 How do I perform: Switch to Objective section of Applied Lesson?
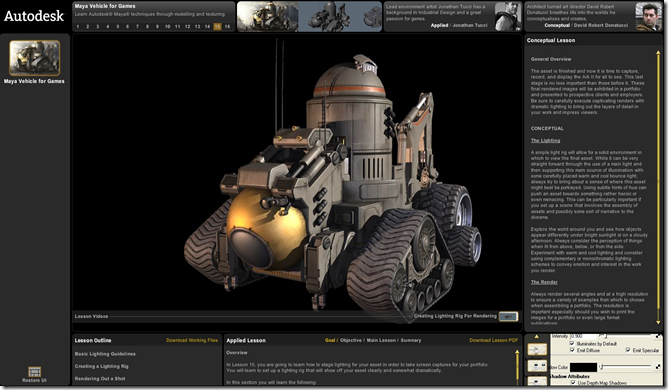(x=351, y=340)
